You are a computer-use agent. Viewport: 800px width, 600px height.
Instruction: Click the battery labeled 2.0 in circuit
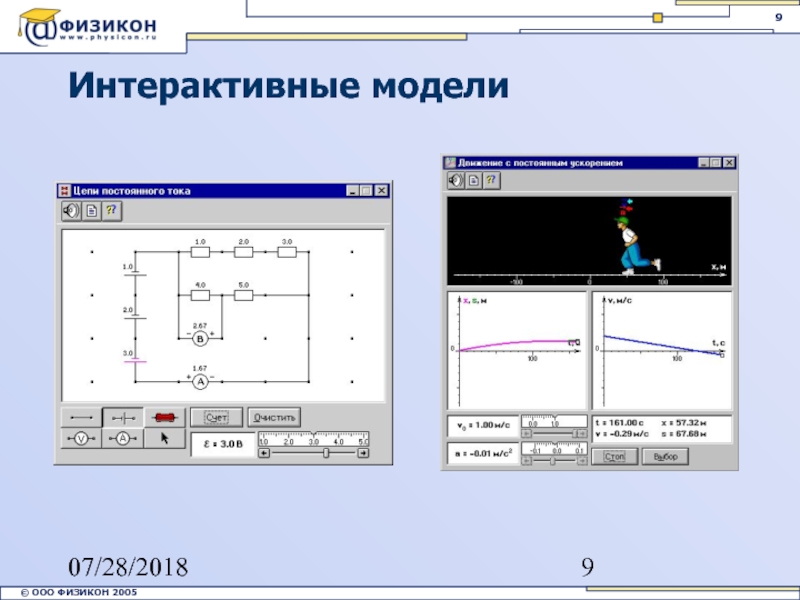(135, 317)
